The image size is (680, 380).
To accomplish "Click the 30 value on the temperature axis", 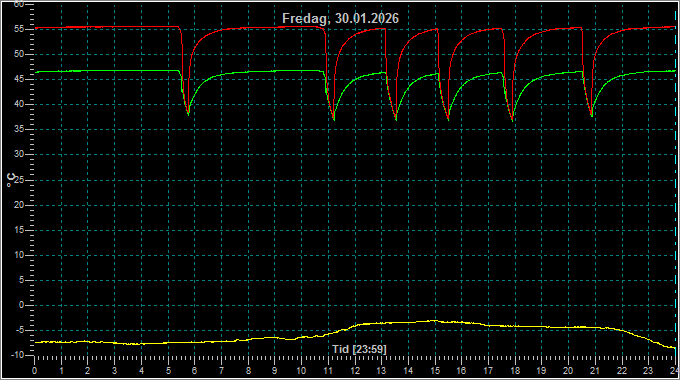I will click(19, 154).
